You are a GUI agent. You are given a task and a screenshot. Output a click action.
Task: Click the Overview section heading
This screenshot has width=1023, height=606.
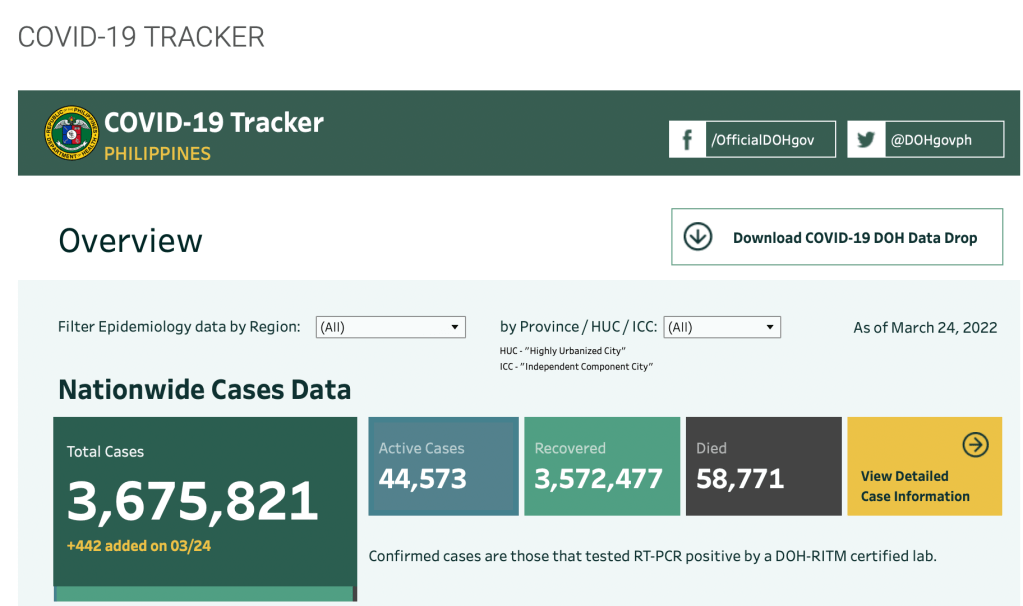point(130,241)
